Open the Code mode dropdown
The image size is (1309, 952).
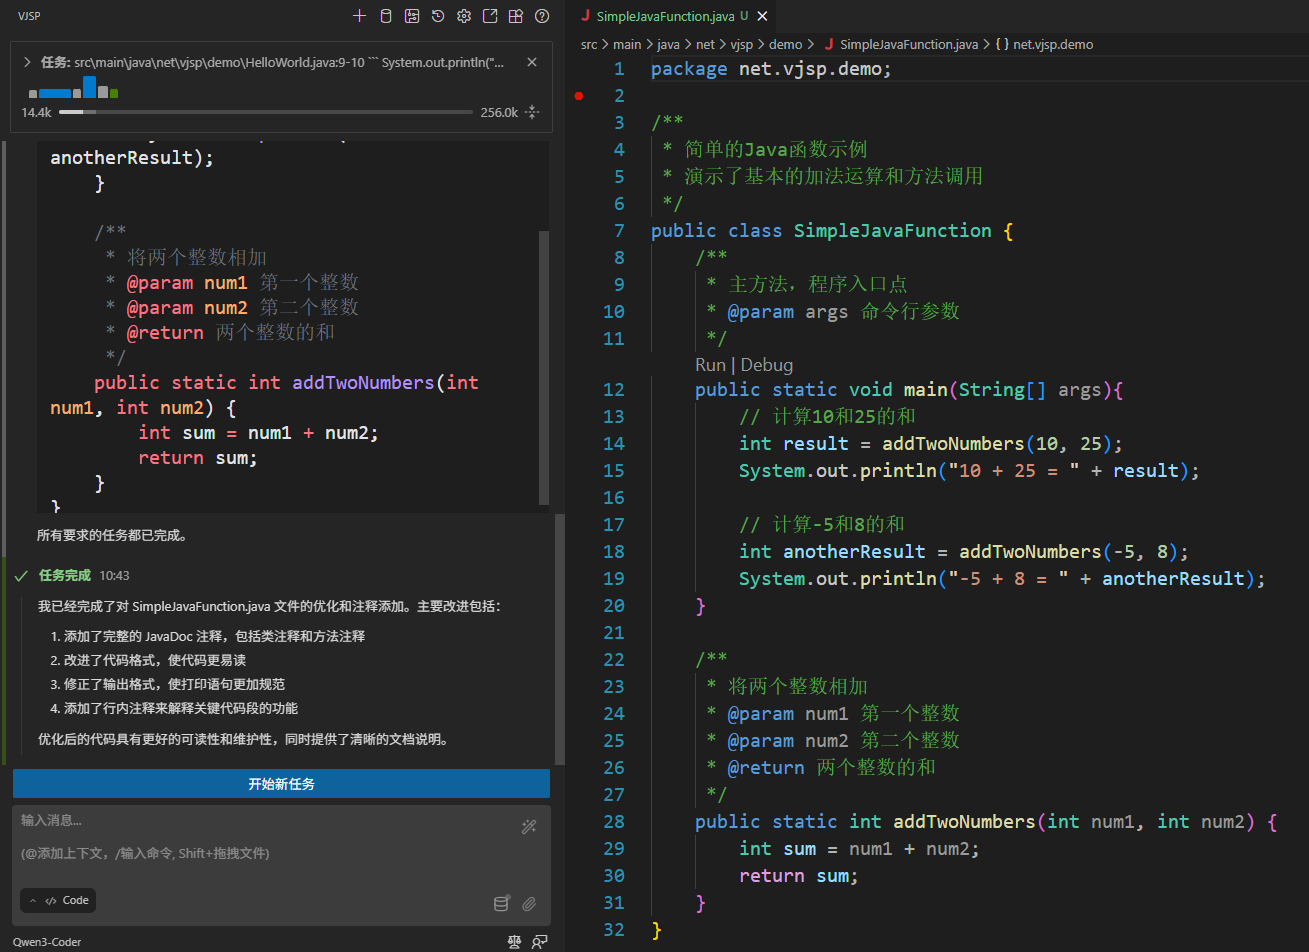tap(58, 900)
